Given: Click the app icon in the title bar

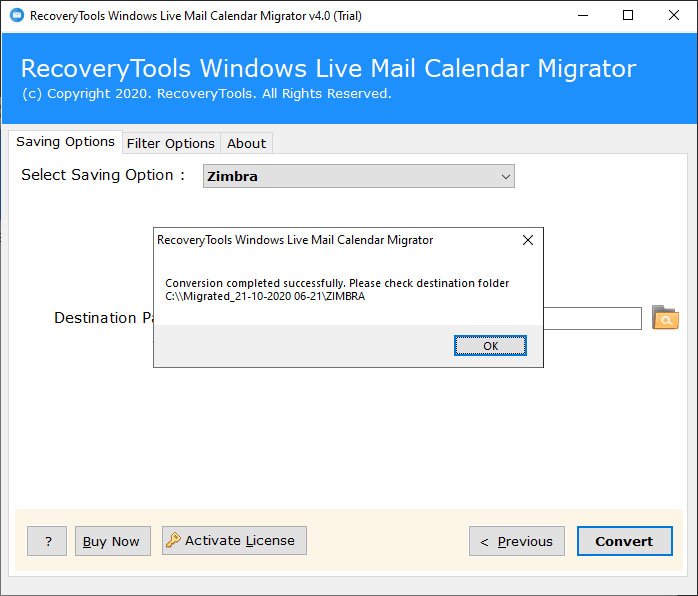Looking at the screenshot, I should pos(17,16).
